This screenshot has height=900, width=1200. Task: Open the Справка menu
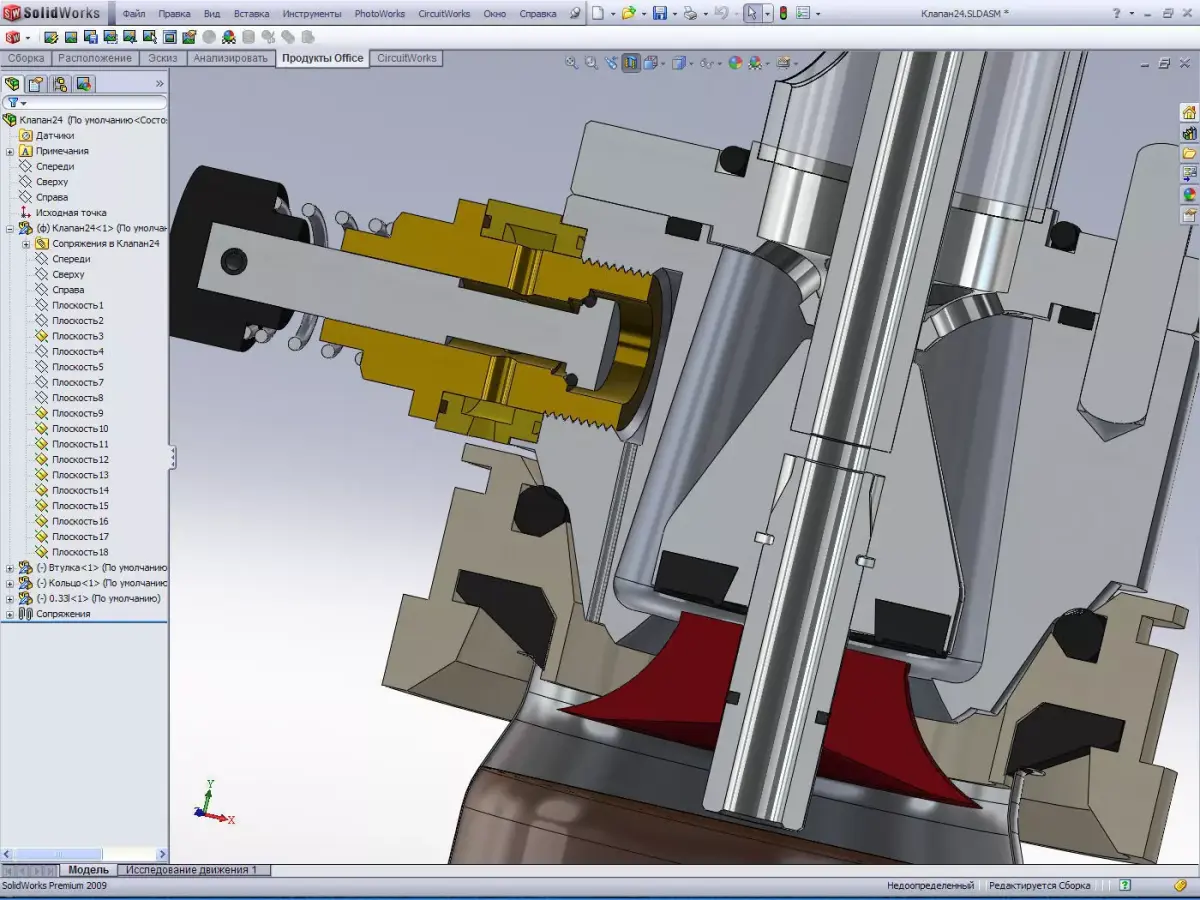coord(539,14)
